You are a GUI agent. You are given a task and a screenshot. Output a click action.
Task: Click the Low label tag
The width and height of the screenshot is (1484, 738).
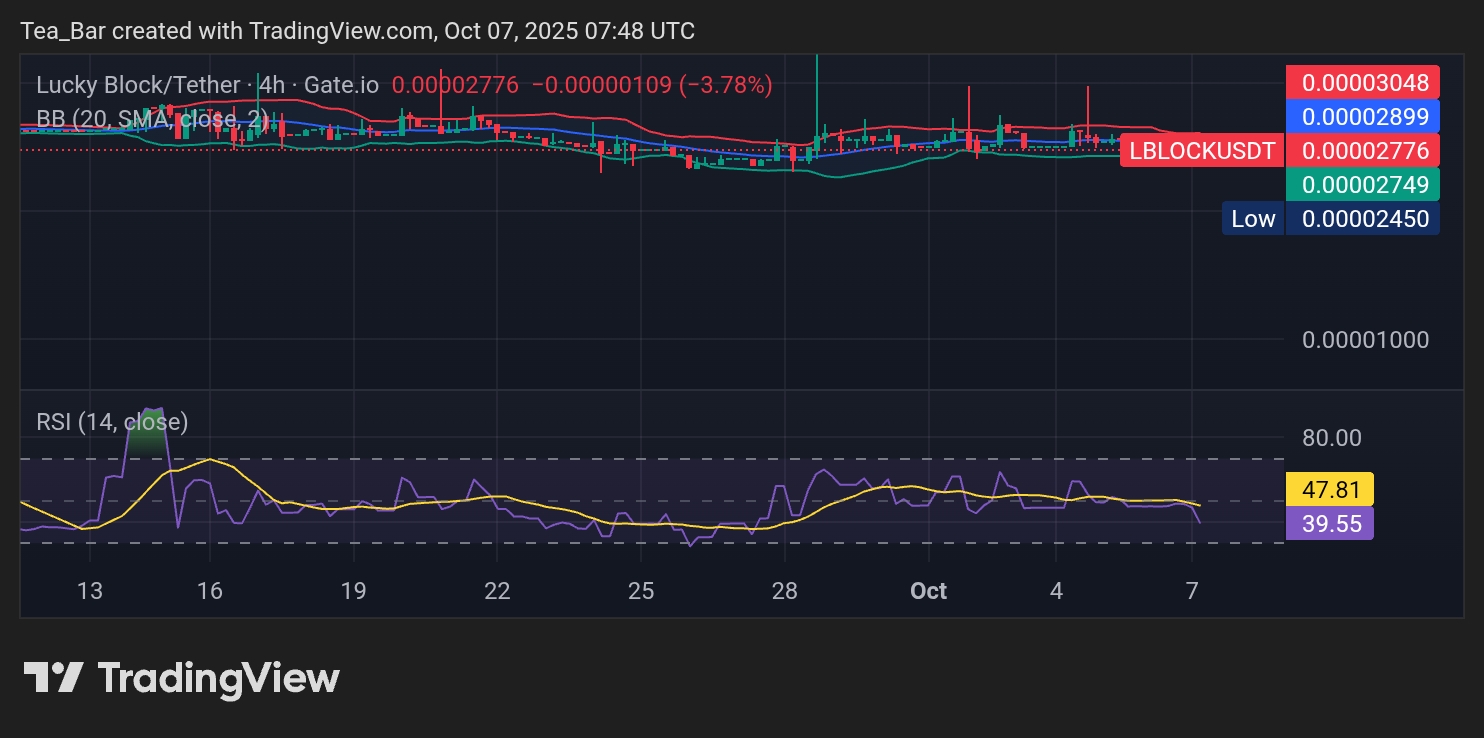coord(1253,219)
